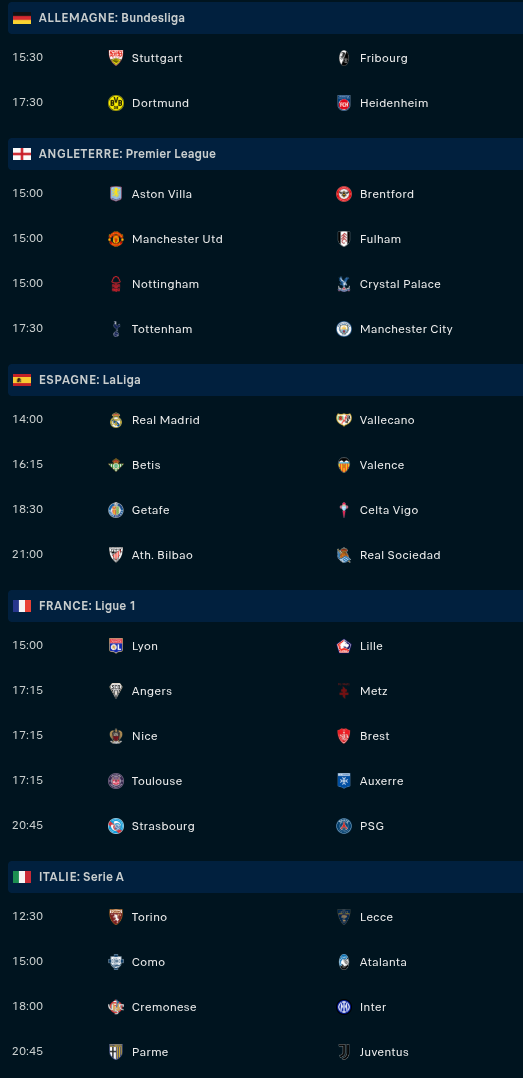
Task: Select the Strasbourg vs PSG 20:45 match
Action: 265,826
